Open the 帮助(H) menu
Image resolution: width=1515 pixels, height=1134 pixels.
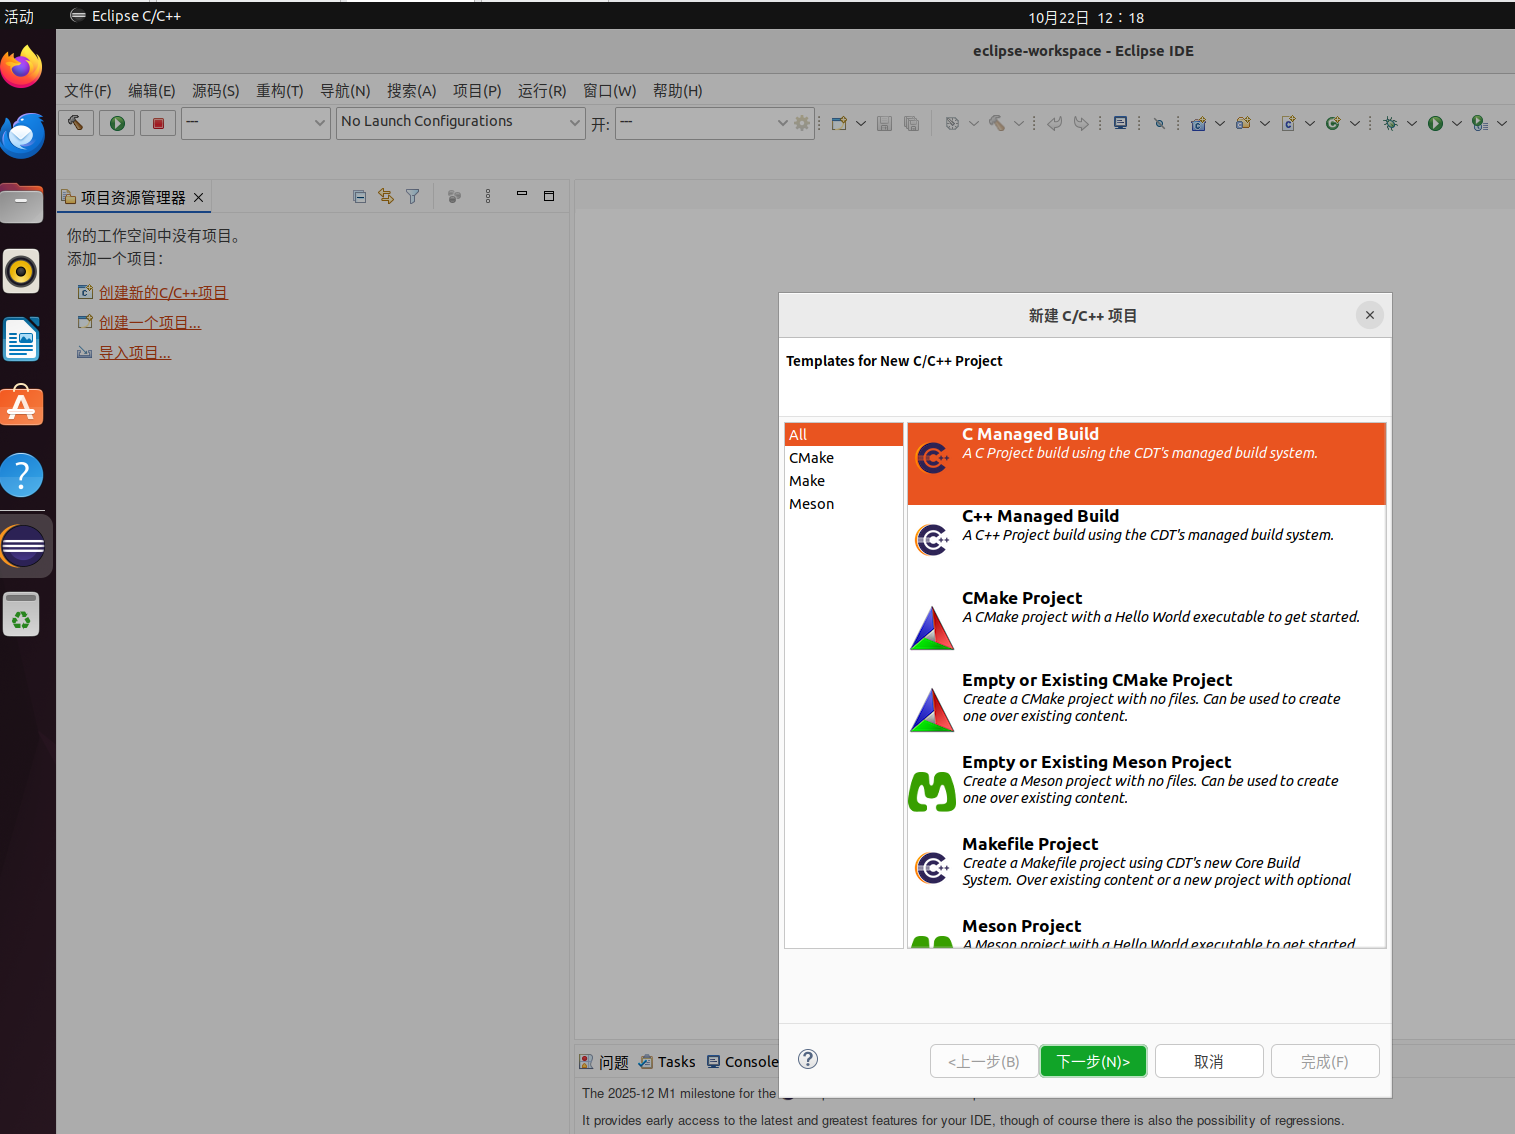point(678,91)
